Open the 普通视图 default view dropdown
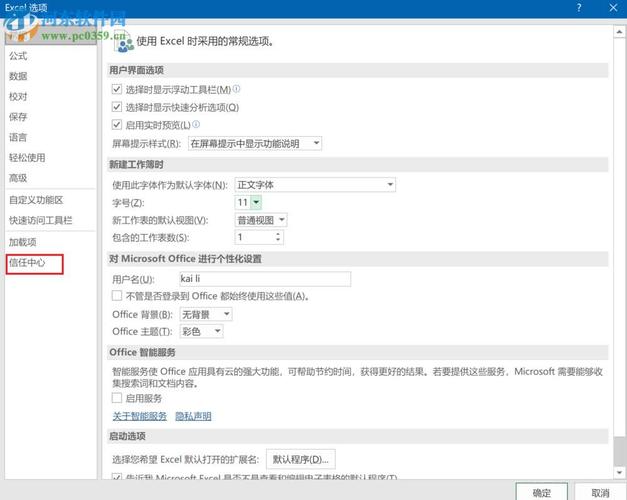 coord(261,220)
